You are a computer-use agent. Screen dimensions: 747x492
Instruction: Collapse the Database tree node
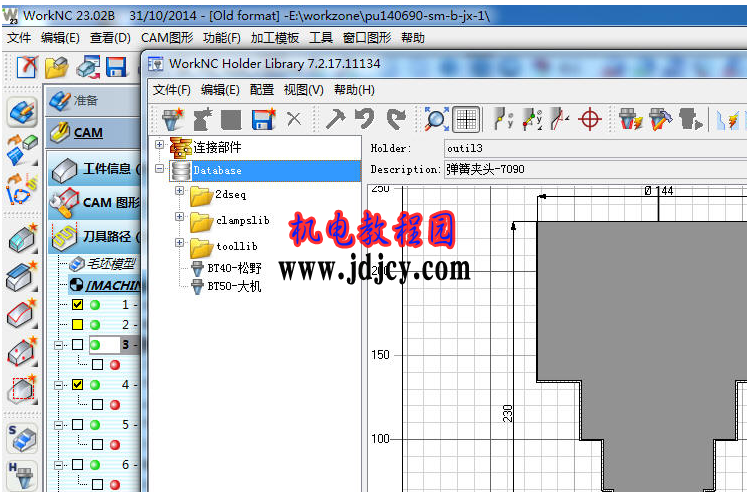[x=160, y=168]
